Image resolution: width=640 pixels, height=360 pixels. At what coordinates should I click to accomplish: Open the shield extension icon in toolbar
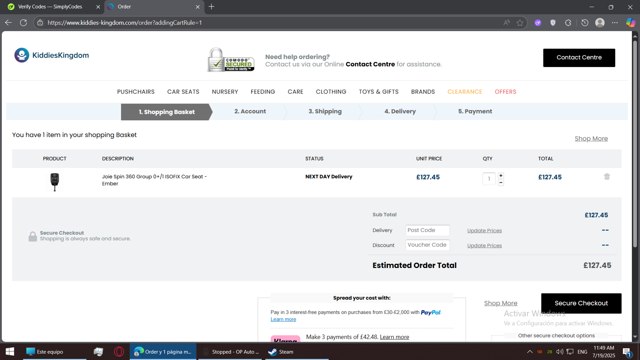553,23
